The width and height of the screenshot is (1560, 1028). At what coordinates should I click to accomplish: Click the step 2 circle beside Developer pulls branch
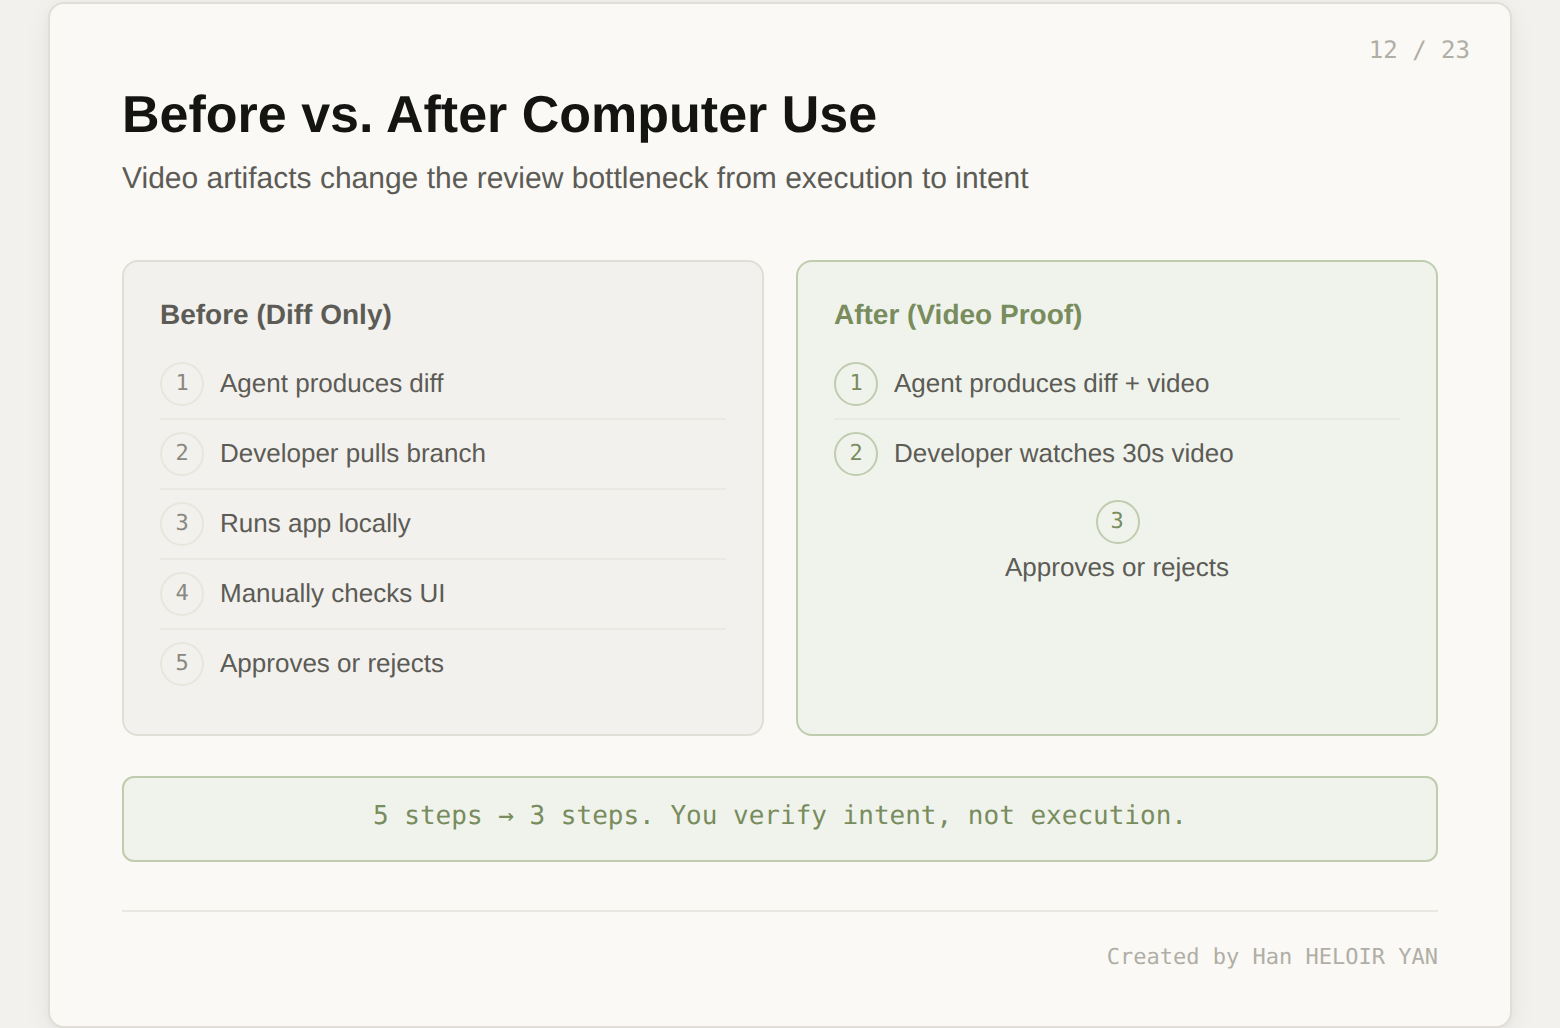[x=182, y=454]
